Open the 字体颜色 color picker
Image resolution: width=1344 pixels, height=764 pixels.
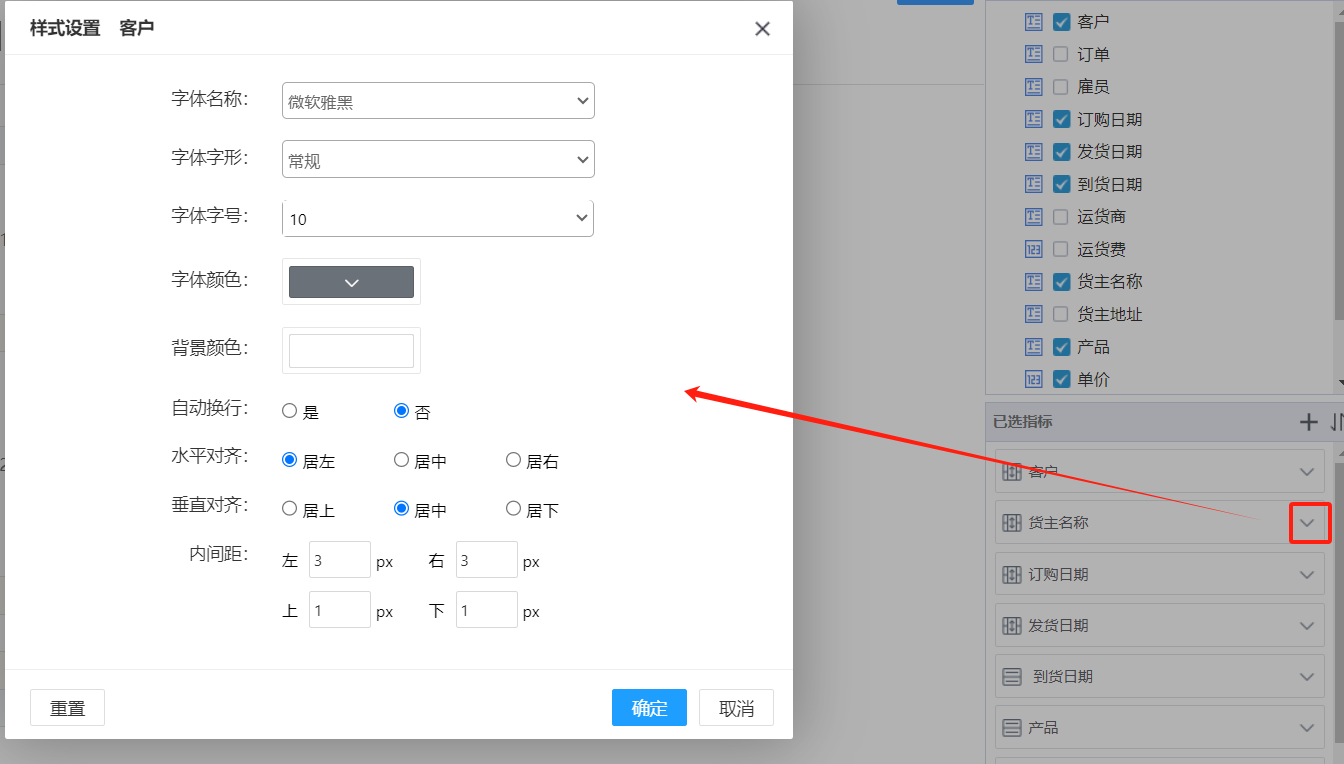(x=351, y=282)
